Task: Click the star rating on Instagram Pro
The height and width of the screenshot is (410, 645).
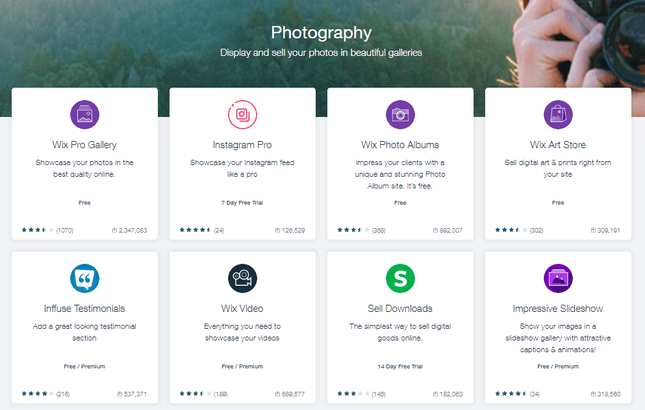Action: pyautogui.click(x=196, y=230)
